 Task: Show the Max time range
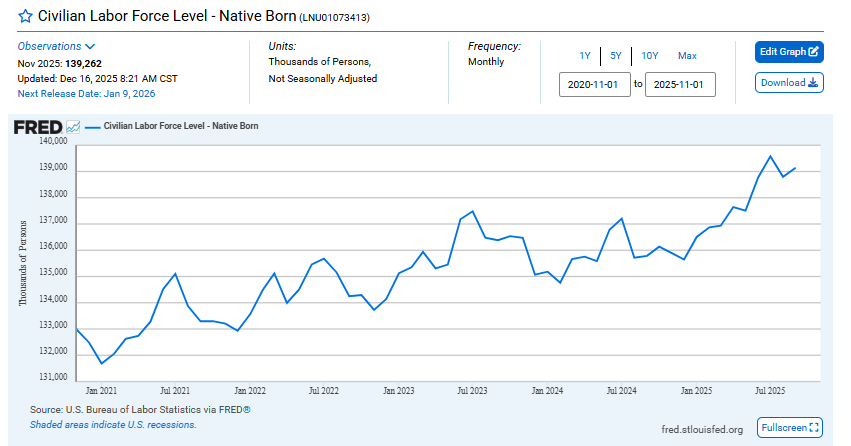click(x=687, y=56)
